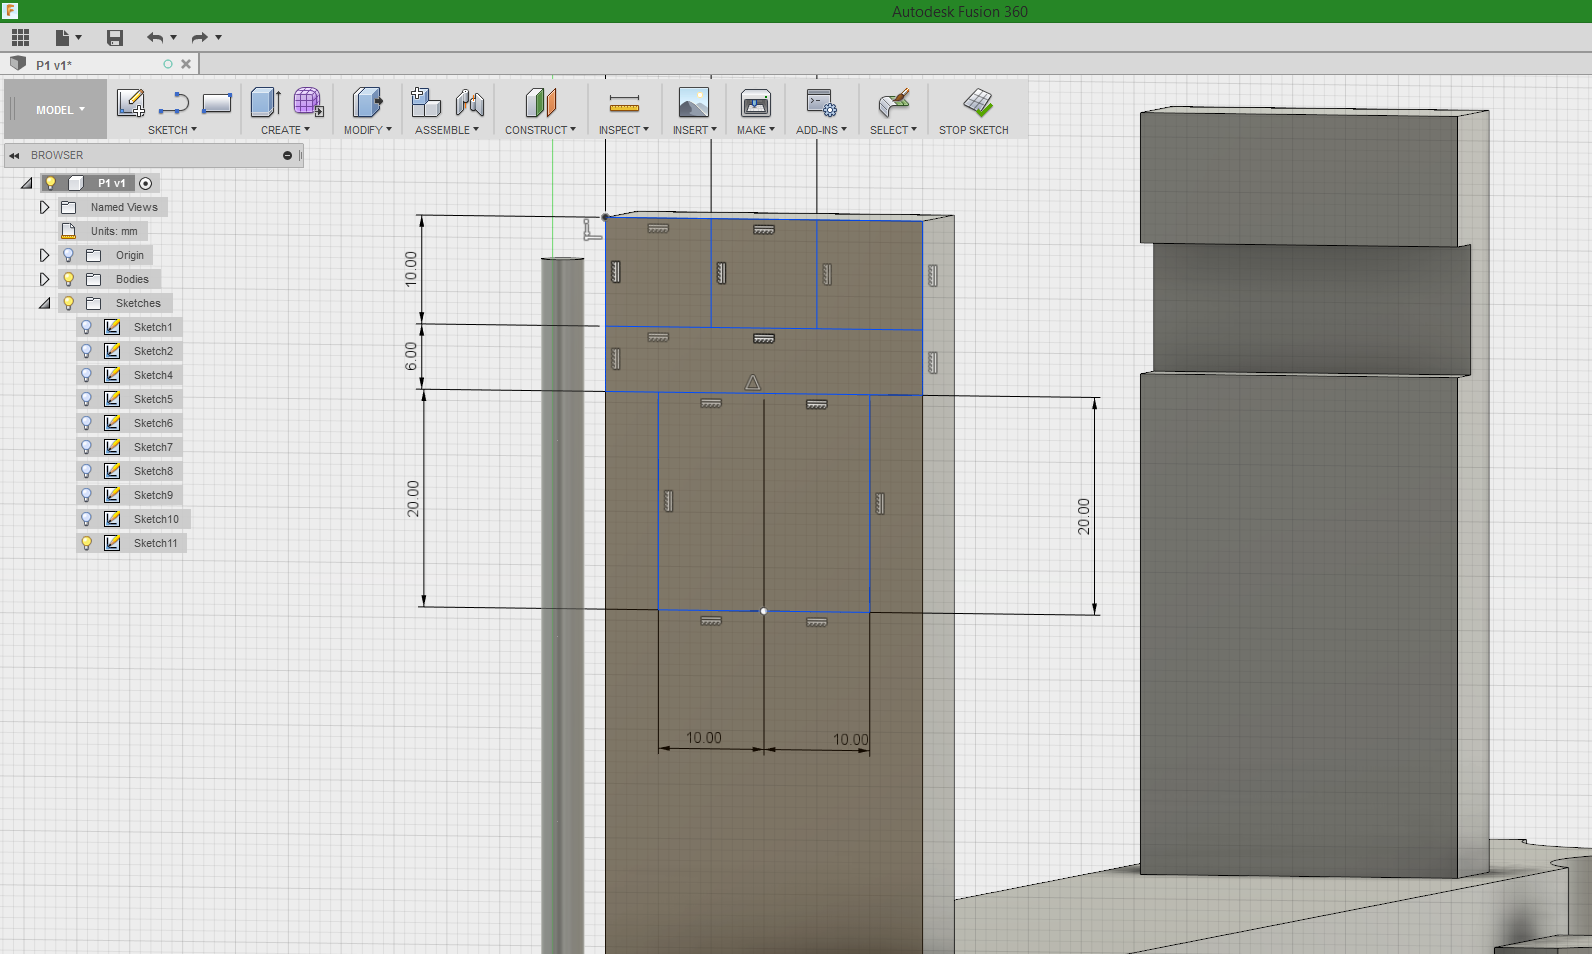This screenshot has height=954, width=1592.
Task: Click the Redo arrow
Action: 200,38
